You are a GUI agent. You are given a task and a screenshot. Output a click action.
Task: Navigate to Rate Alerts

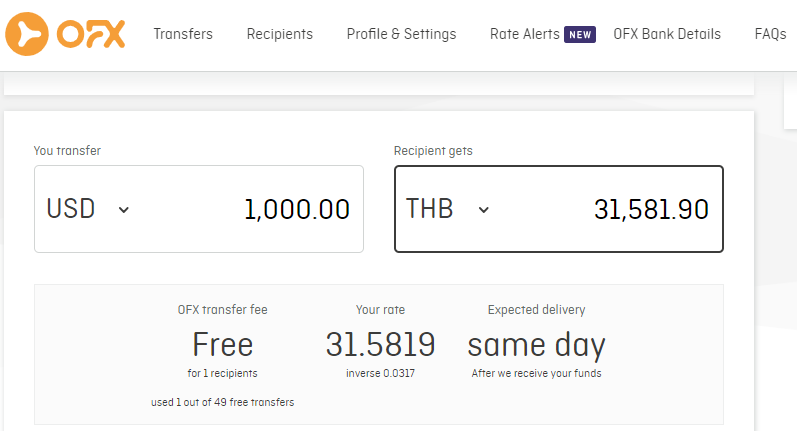[525, 34]
